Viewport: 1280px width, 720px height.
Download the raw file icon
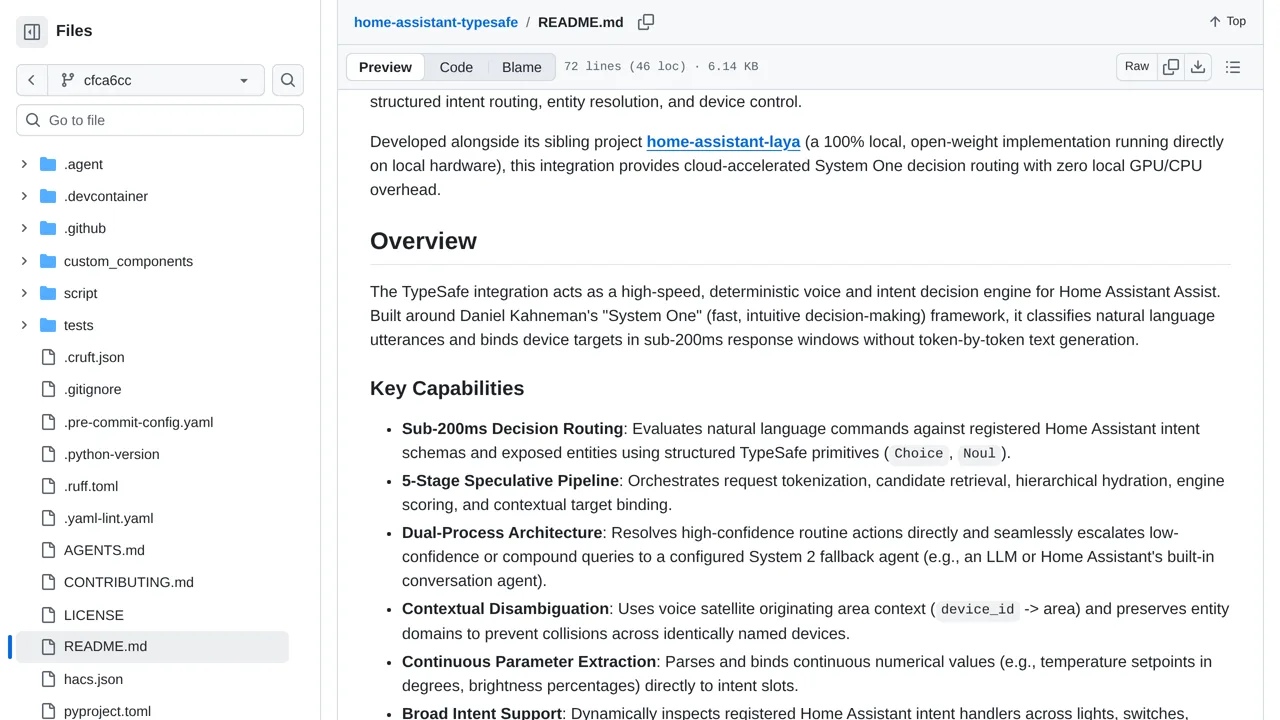[x=1198, y=67]
